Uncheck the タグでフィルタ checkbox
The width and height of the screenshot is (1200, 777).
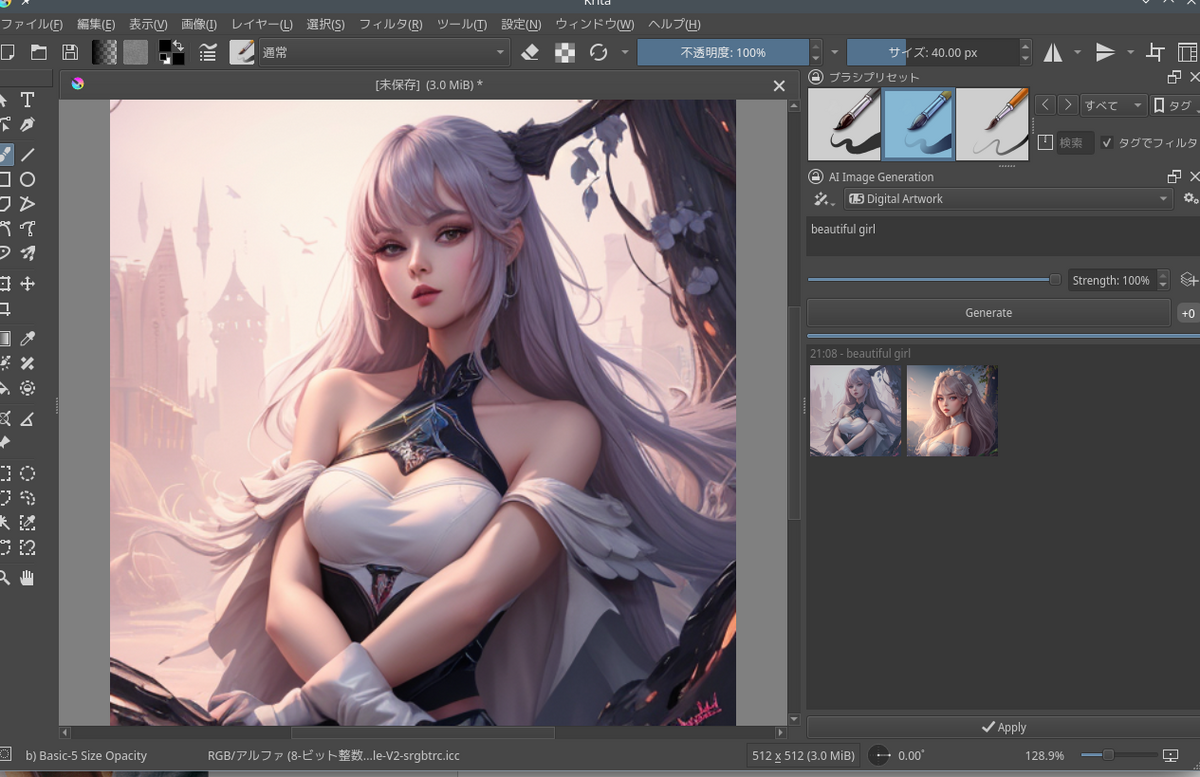coord(1106,143)
